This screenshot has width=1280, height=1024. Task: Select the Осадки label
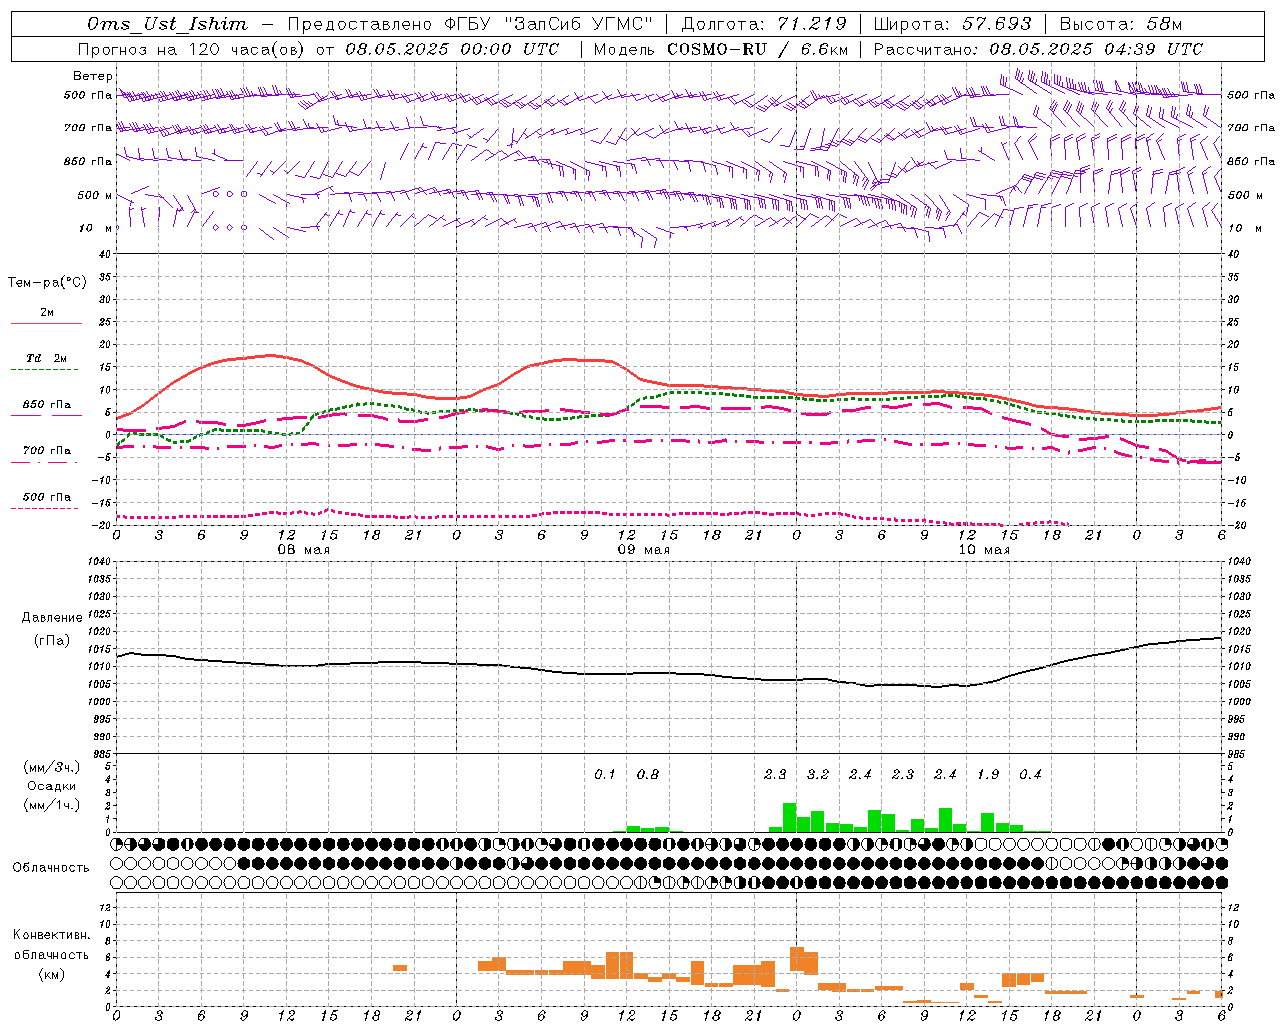(51, 786)
